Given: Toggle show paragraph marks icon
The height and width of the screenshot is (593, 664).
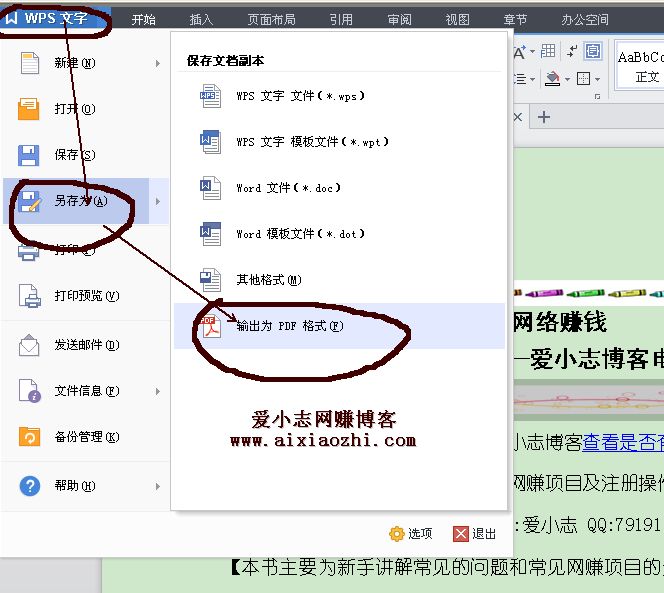Looking at the screenshot, I should (572, 52).
